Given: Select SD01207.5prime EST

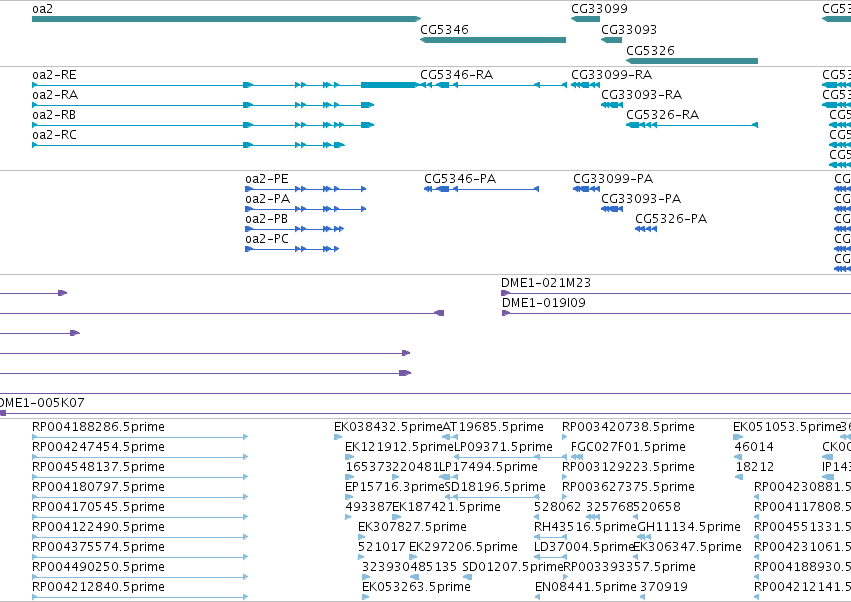Looking at the screenshot, I should click(x=467, y=576).
